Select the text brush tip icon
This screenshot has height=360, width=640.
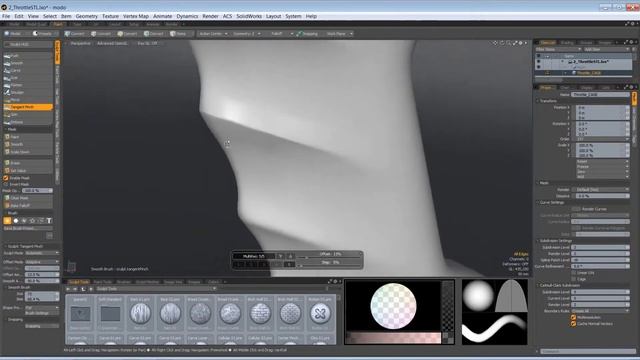[49, 221]
